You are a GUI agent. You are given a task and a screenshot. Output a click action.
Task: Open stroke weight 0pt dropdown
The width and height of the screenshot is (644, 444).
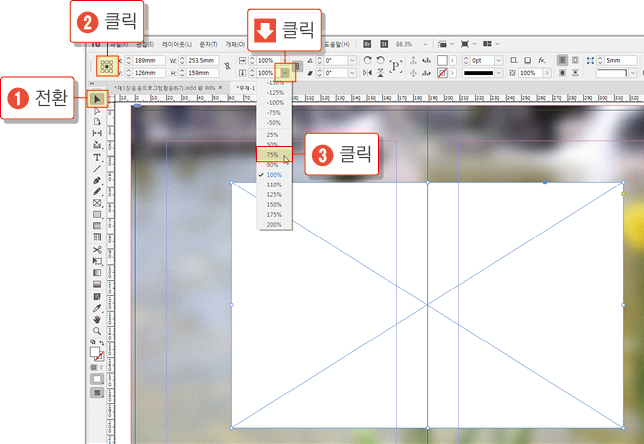[499, 60]
